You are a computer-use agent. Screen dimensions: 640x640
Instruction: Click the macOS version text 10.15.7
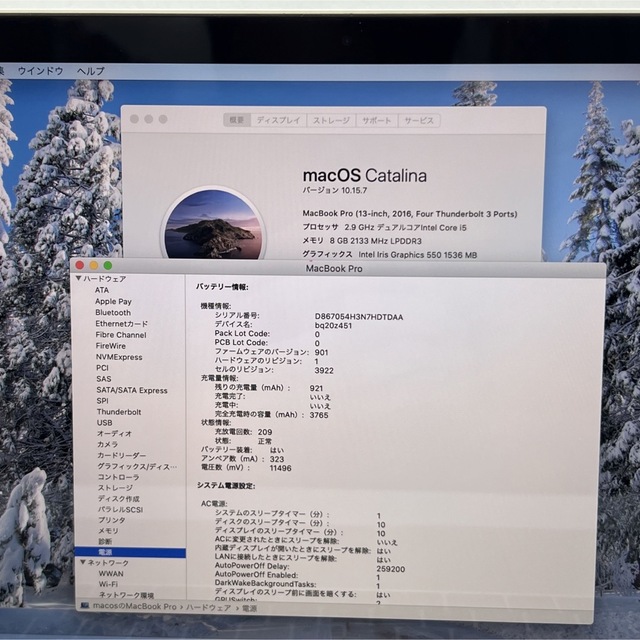354,190
